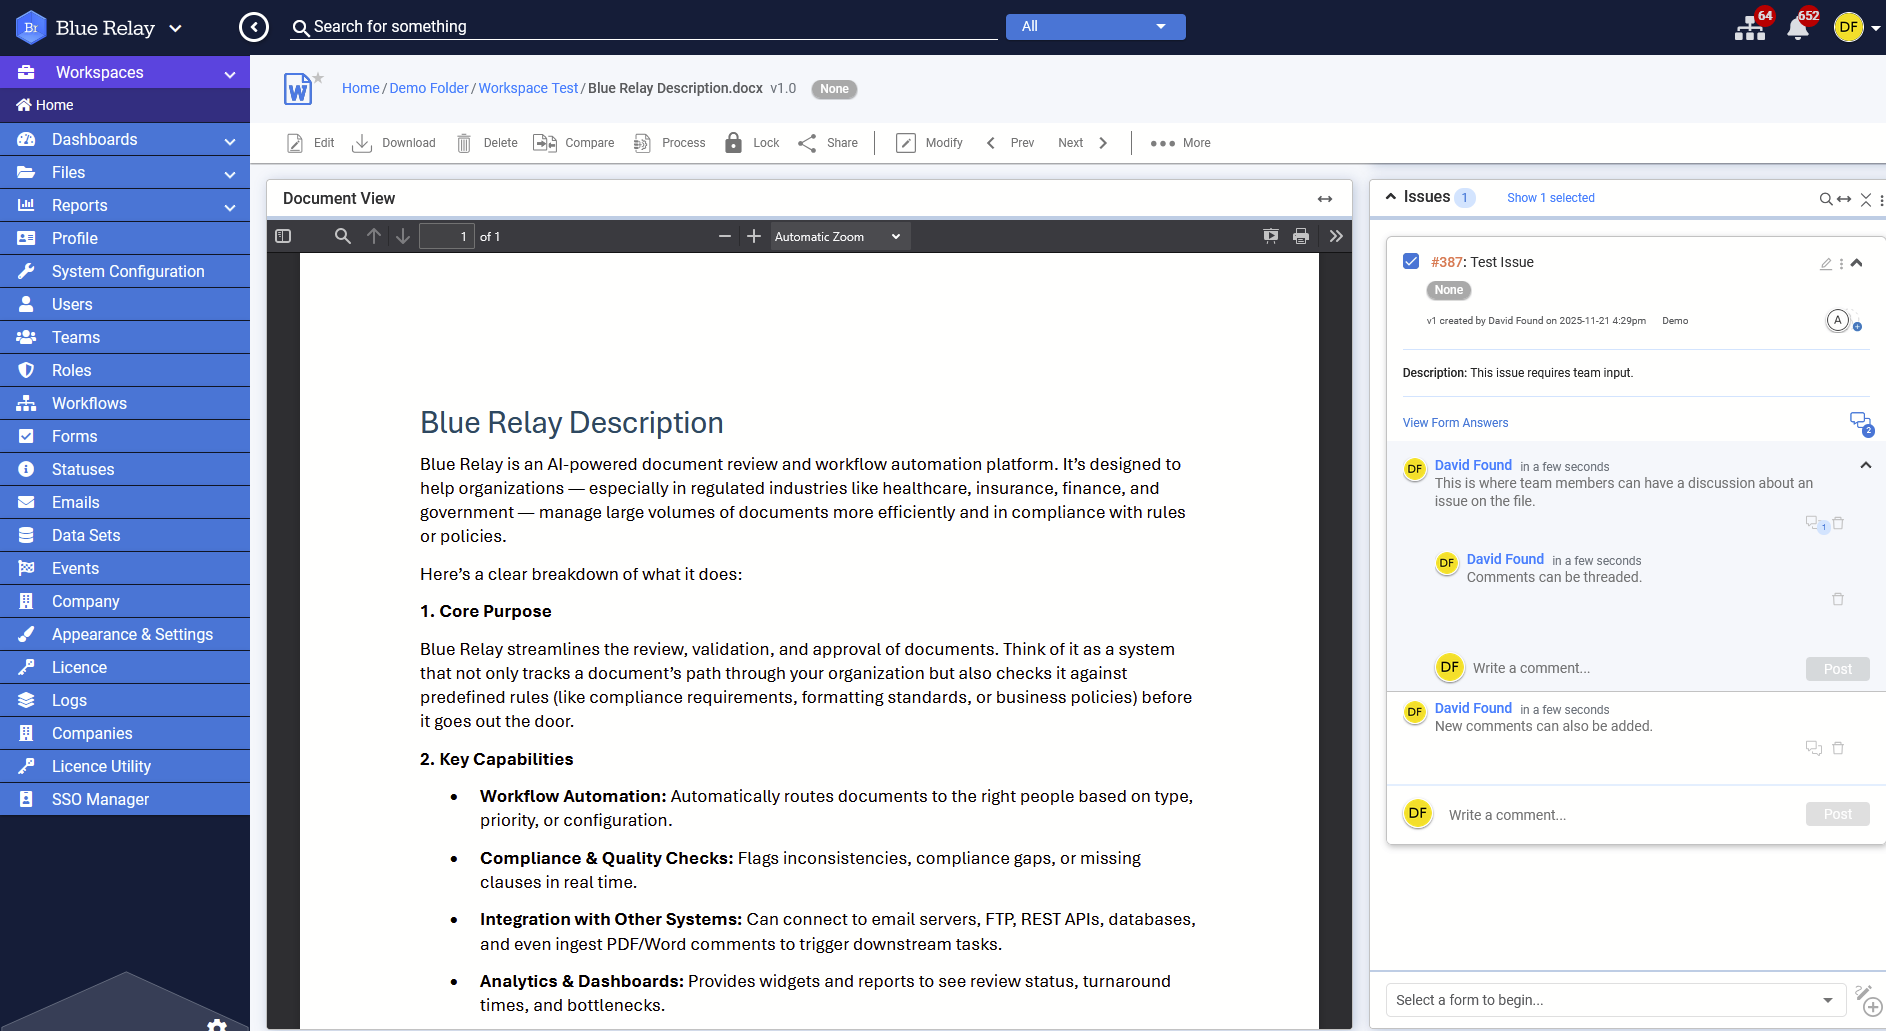Download the document via the toolbar
Image resolution: width=1886 pixels, height=1031 pixels.
pos(362,143)
